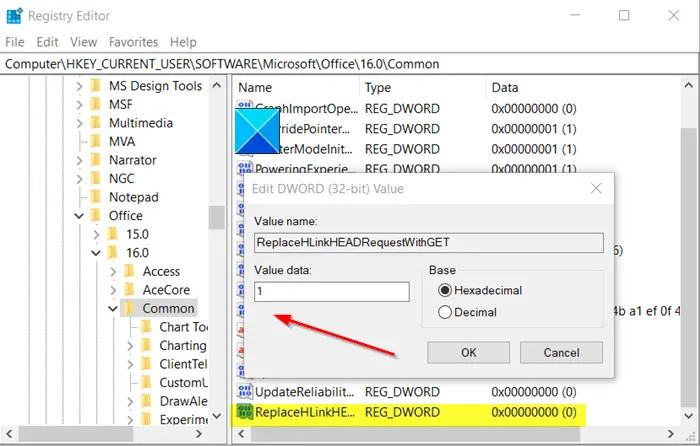This screenshot has height=446, width=700.
Task: Click the values pane scrollbar down arrow
Action: click(x=688, y=416)
